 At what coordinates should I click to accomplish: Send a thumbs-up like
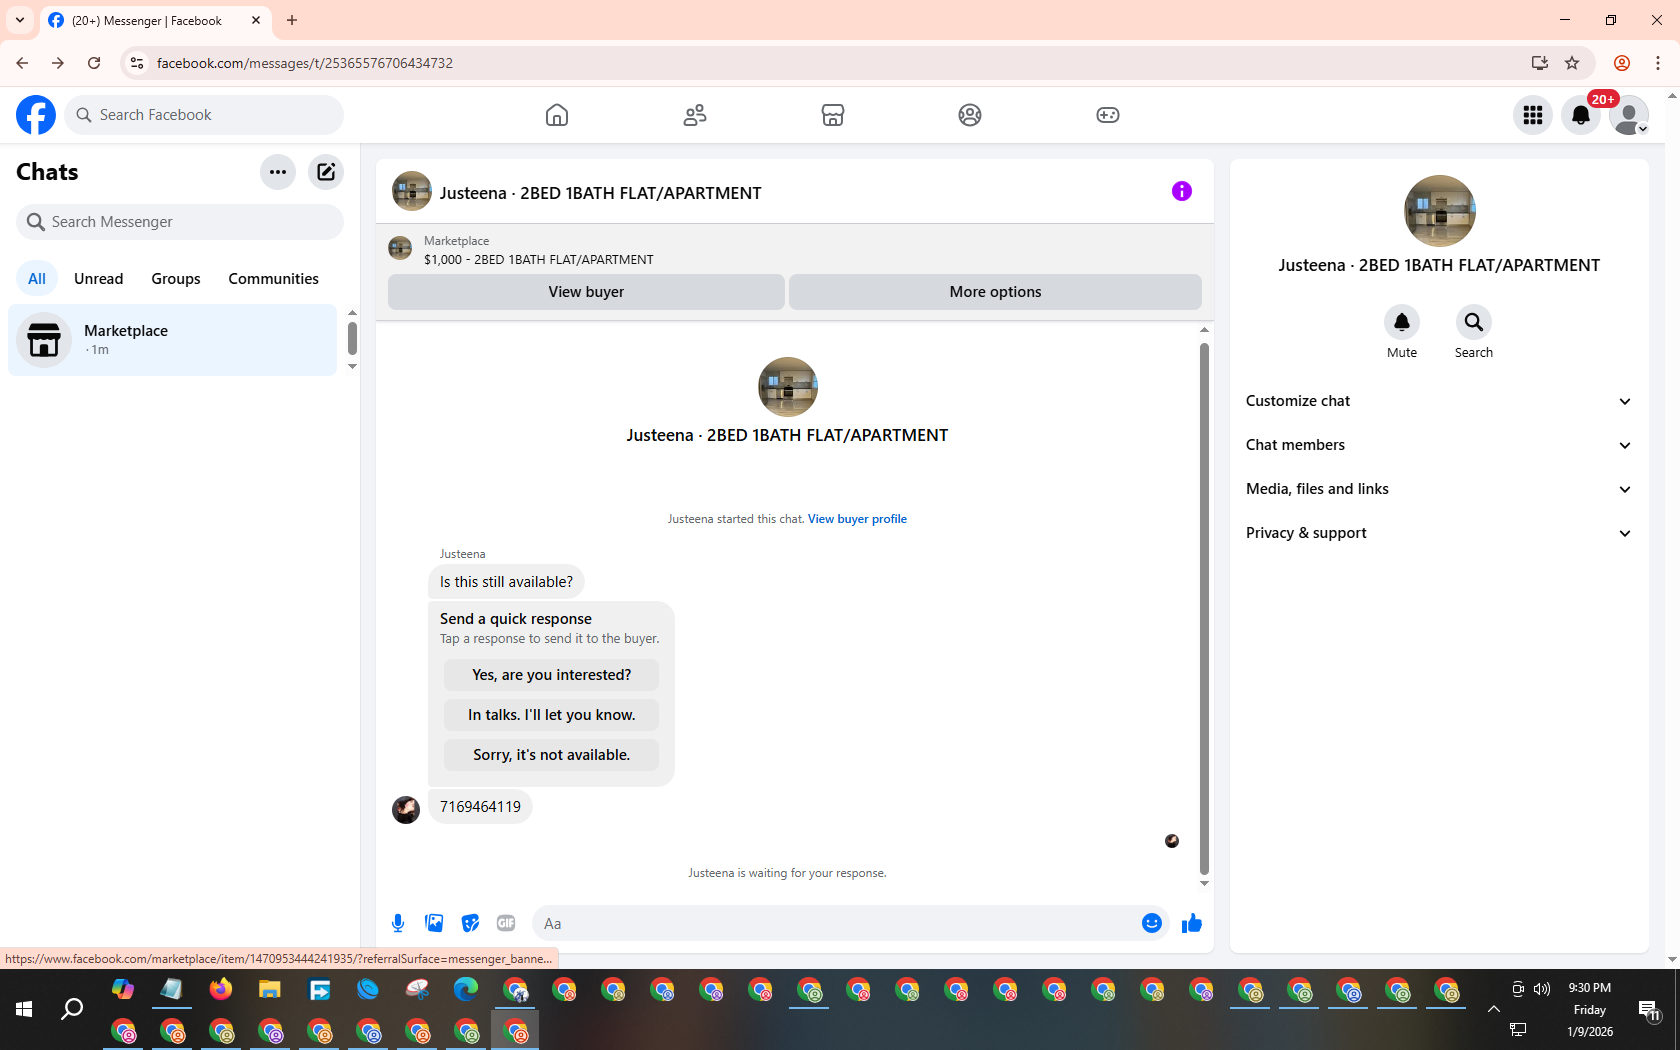1192,923
